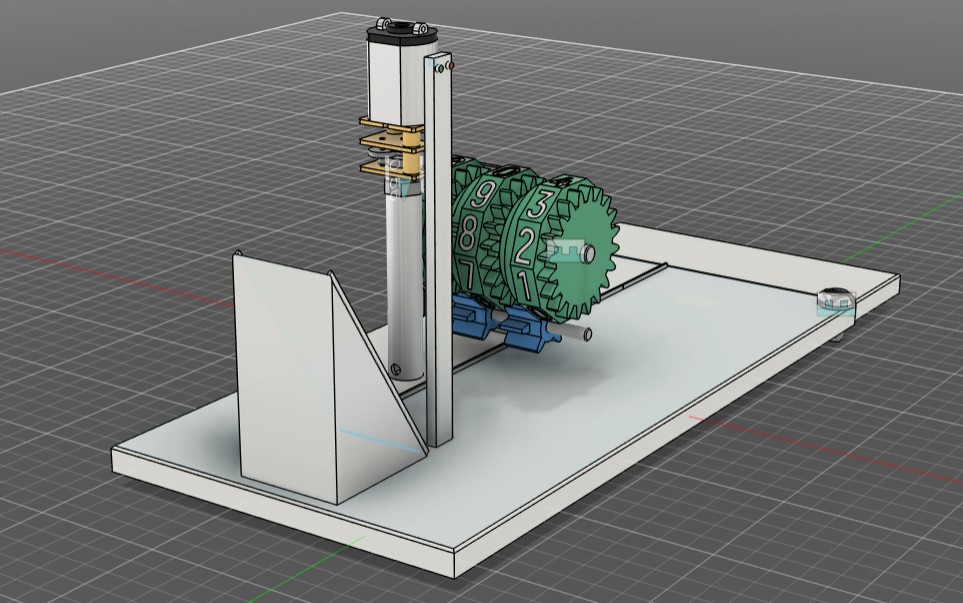963x603 pixels.
Task: Click the small screw near top of post
Action: tap(439, 68)
